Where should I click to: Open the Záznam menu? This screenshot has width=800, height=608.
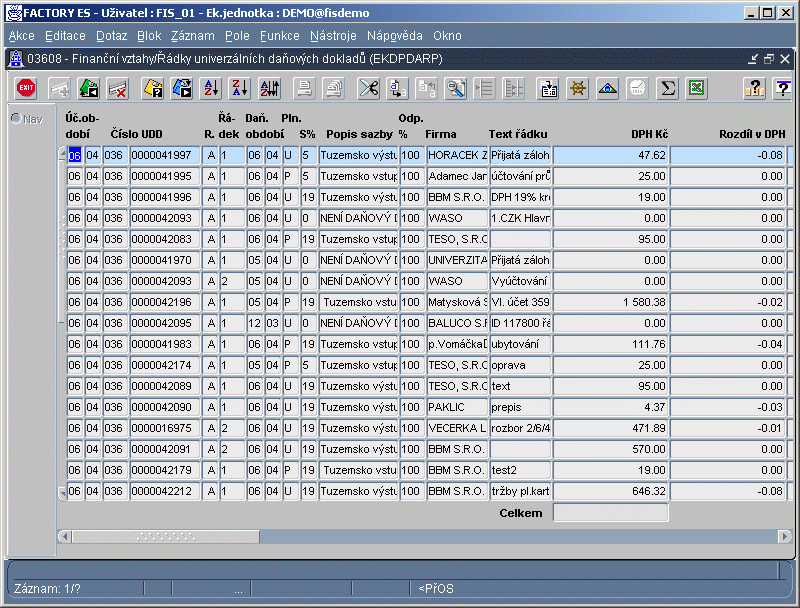[193, 36]
